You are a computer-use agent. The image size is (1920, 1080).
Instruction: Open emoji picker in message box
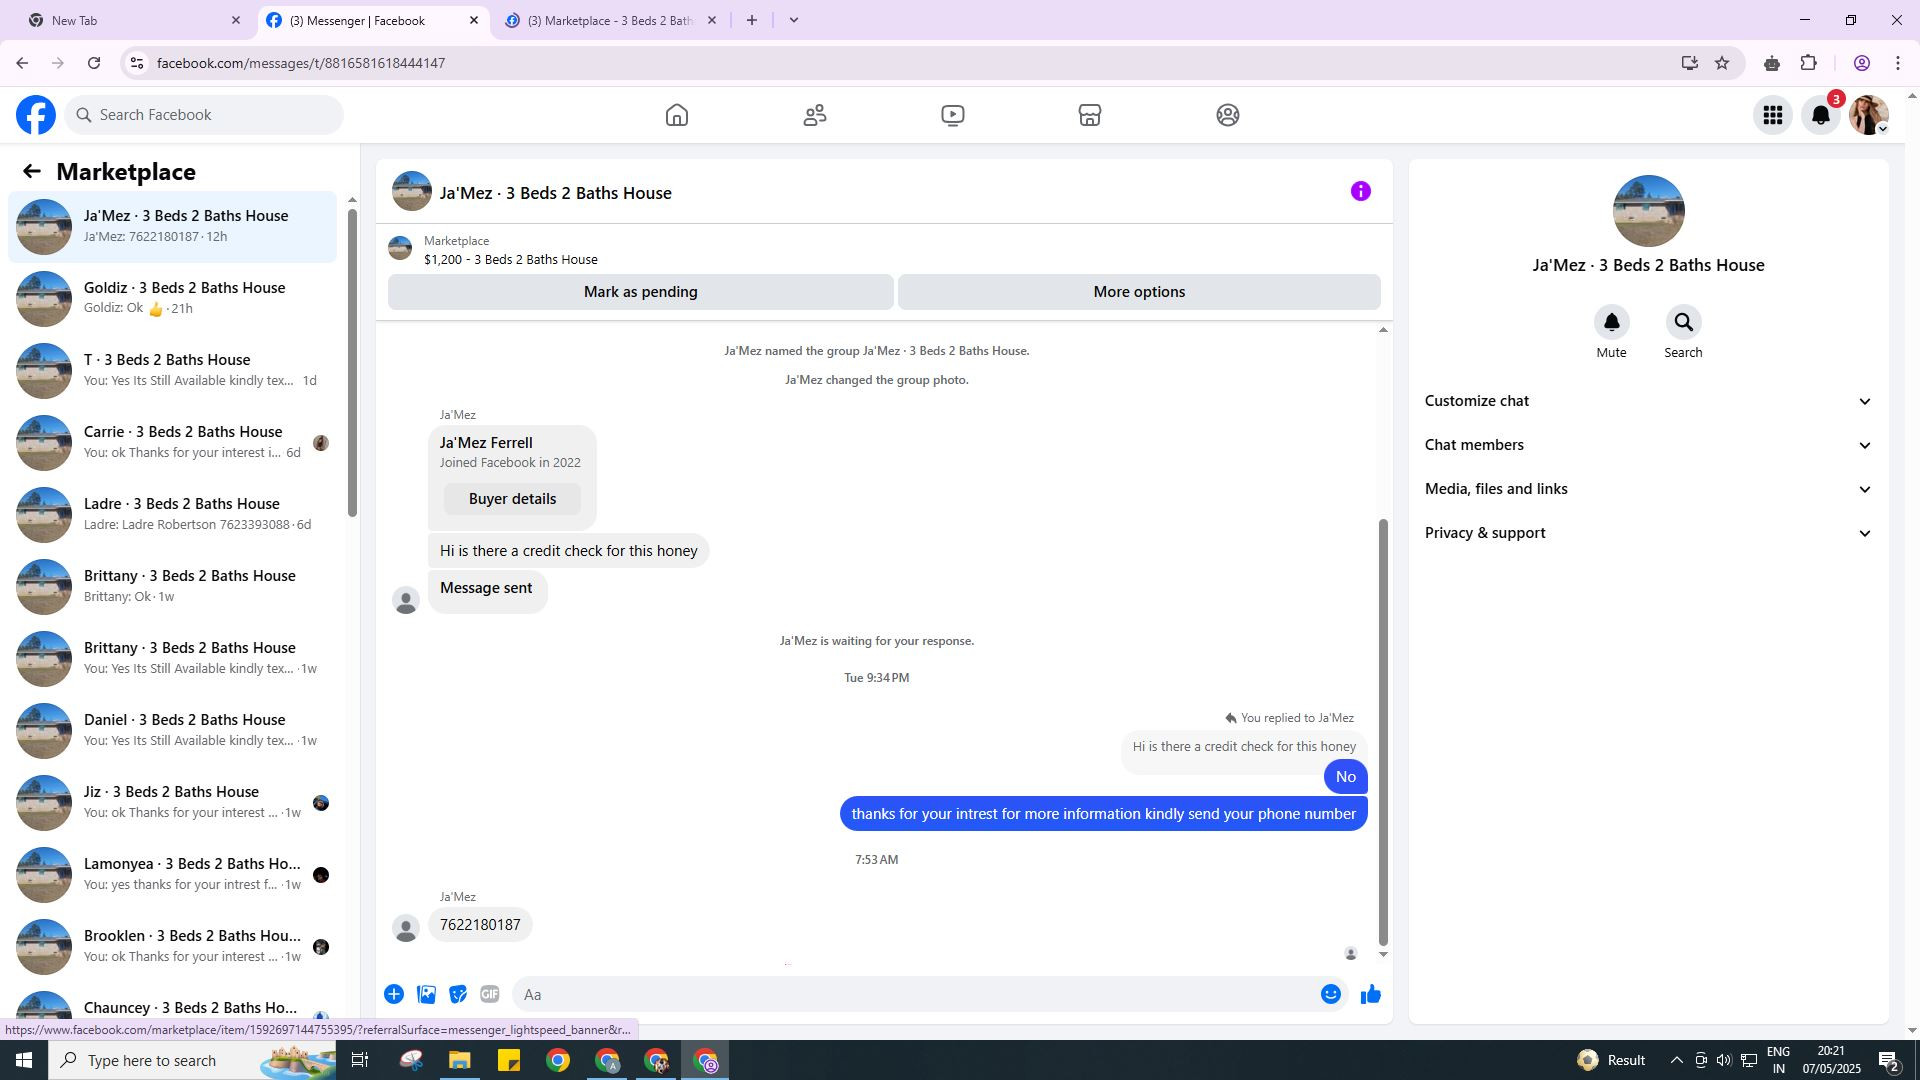point(1330,994)
